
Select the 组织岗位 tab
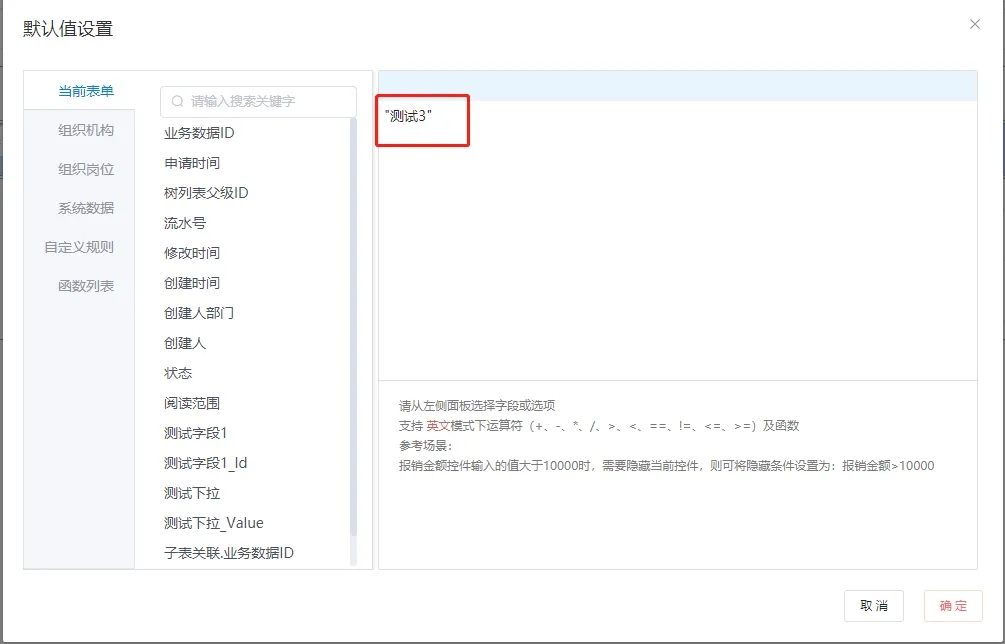pos(86,169)
